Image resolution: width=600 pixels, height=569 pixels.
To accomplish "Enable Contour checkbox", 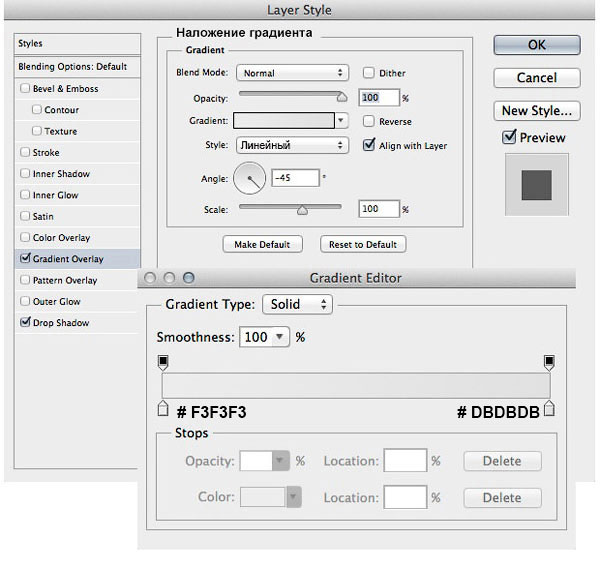I will 37,110.
